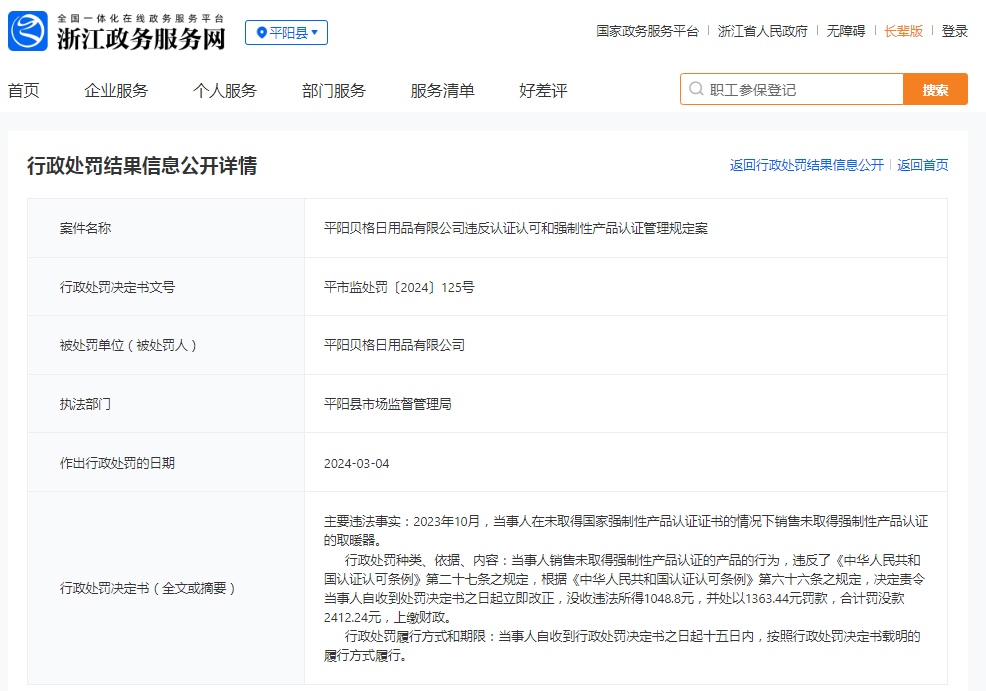The height and width of the screenshot is (691, 986).
Task: Click the 平阳县市场监督管理局 value
Action: 387,404
